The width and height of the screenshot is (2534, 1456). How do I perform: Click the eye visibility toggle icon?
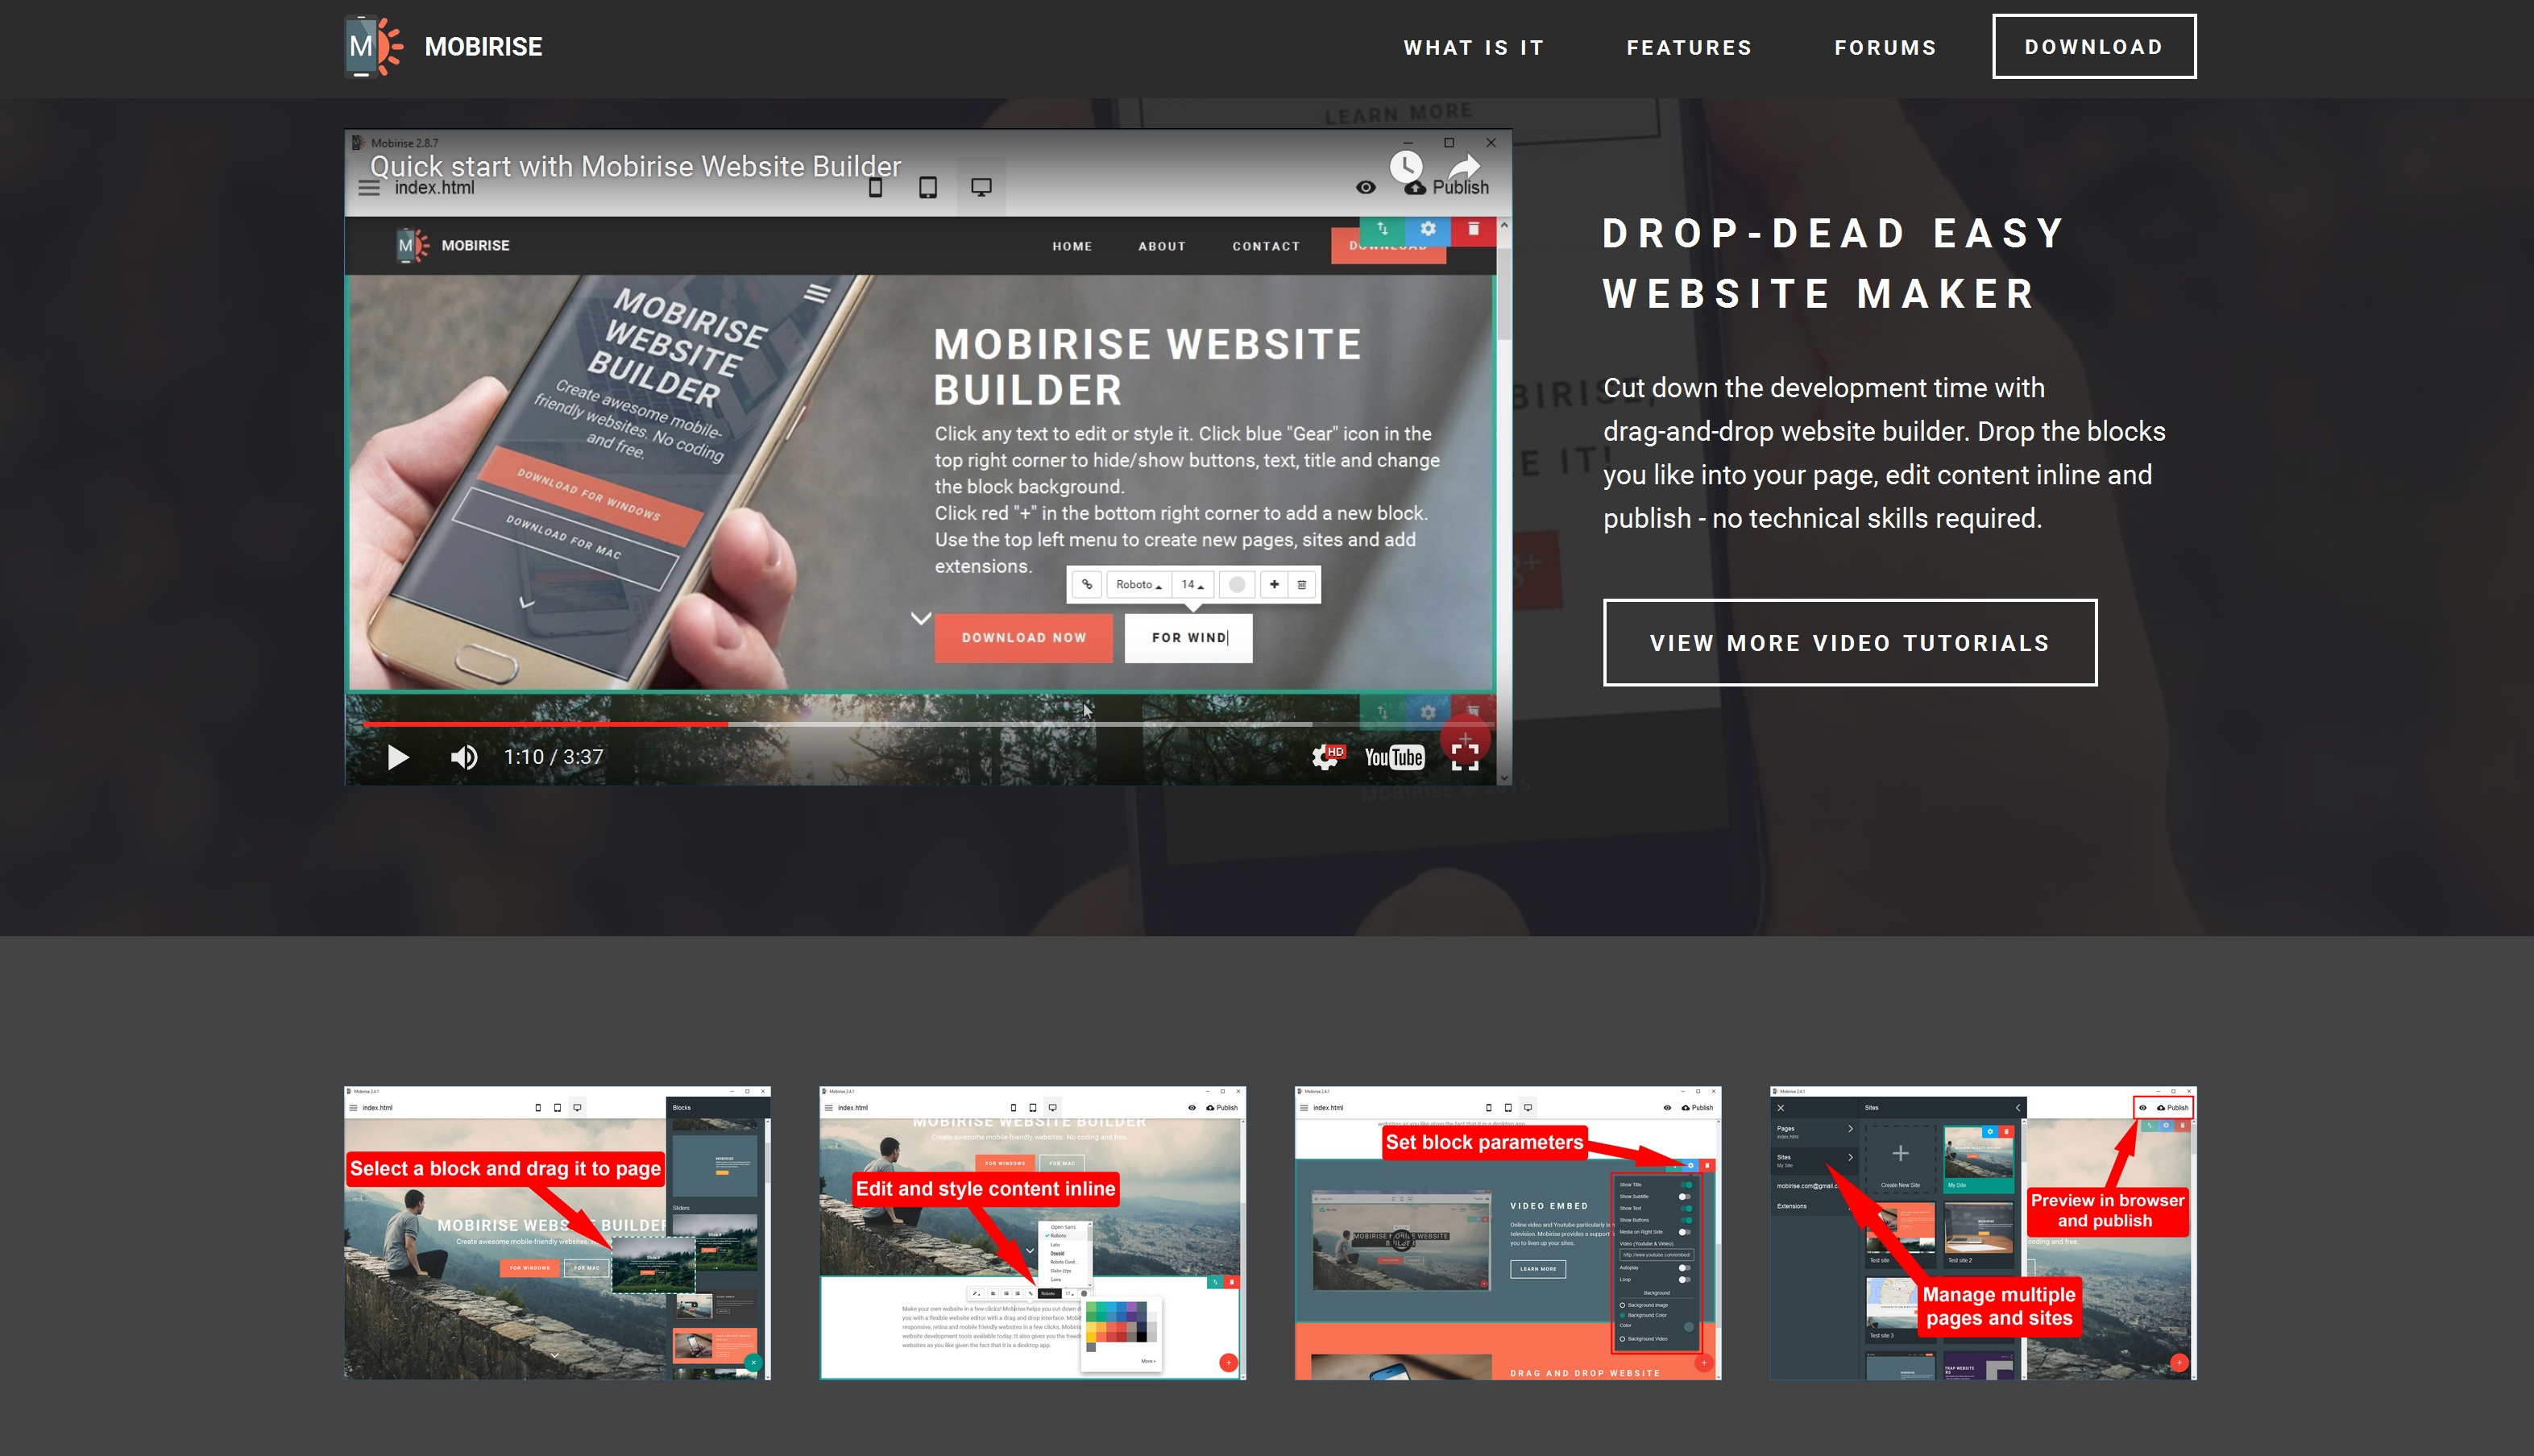pyautogui.click(x=1364, y=188)
